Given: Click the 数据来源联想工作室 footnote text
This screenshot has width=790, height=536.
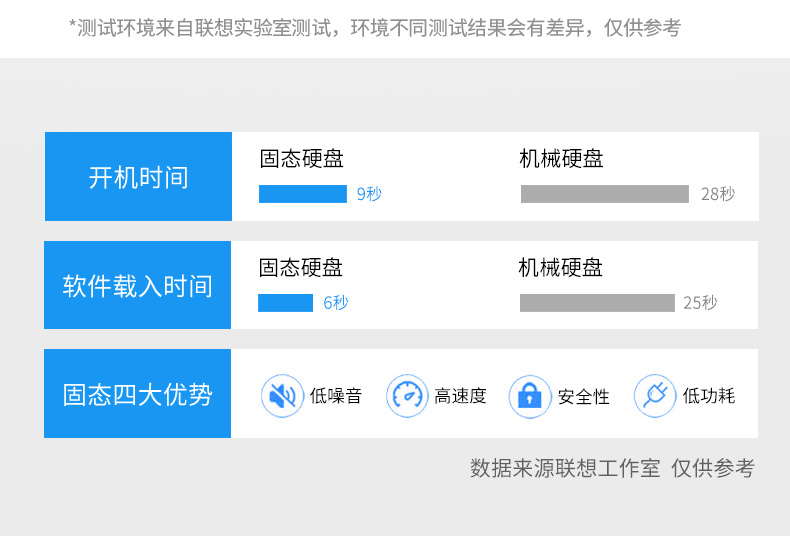Looking at the screenshot, I should (565, 468).
